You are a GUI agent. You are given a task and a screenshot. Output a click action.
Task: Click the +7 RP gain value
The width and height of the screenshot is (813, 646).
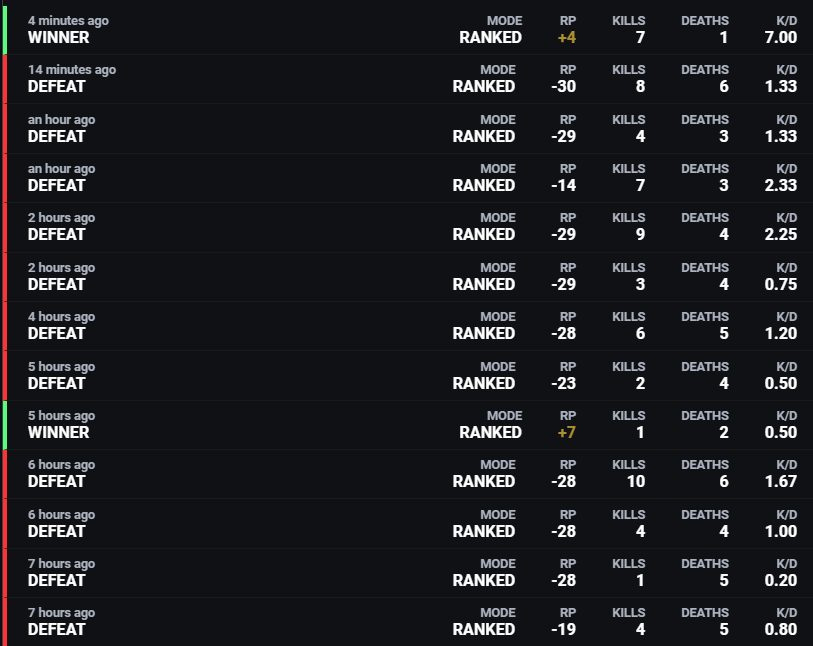566,433
